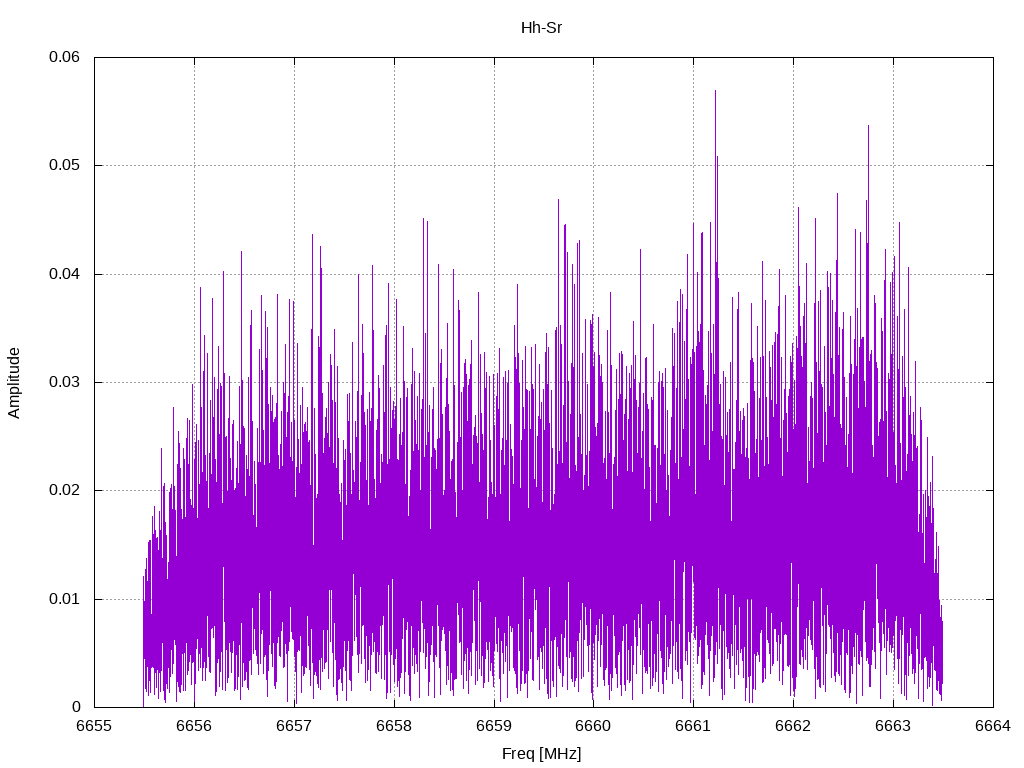Click the 'Amplitude' y-axis label

pos(14,383)
